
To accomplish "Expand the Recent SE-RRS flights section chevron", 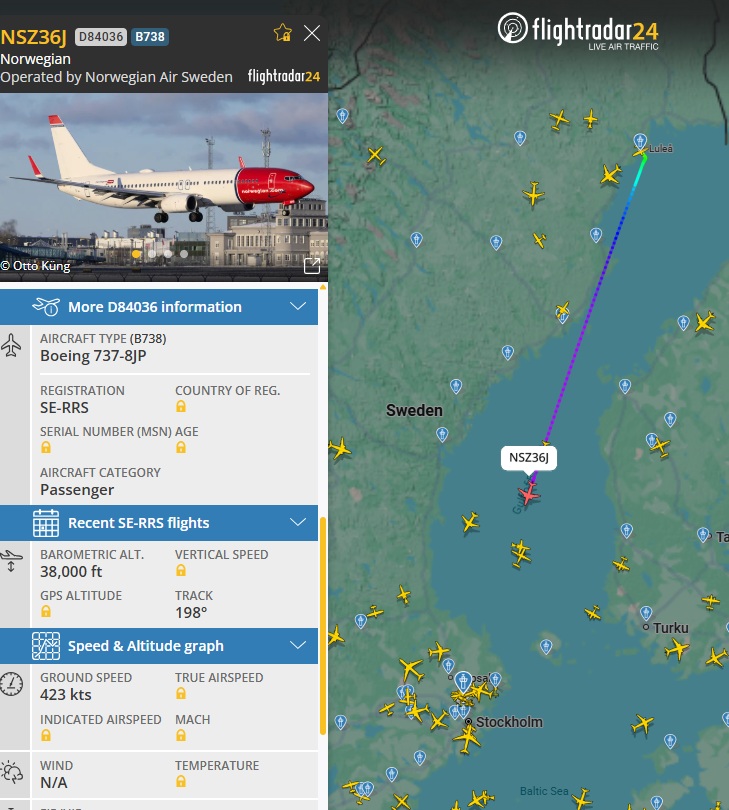I will point(298,522).
